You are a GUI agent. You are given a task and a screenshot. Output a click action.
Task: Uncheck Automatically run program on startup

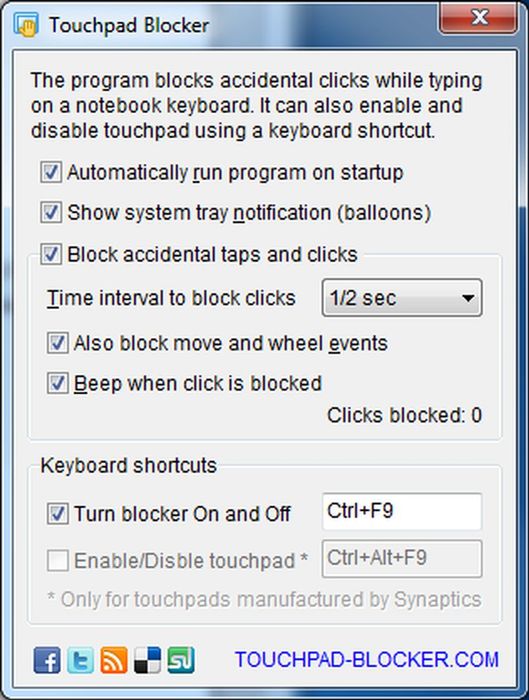(51, 172)
